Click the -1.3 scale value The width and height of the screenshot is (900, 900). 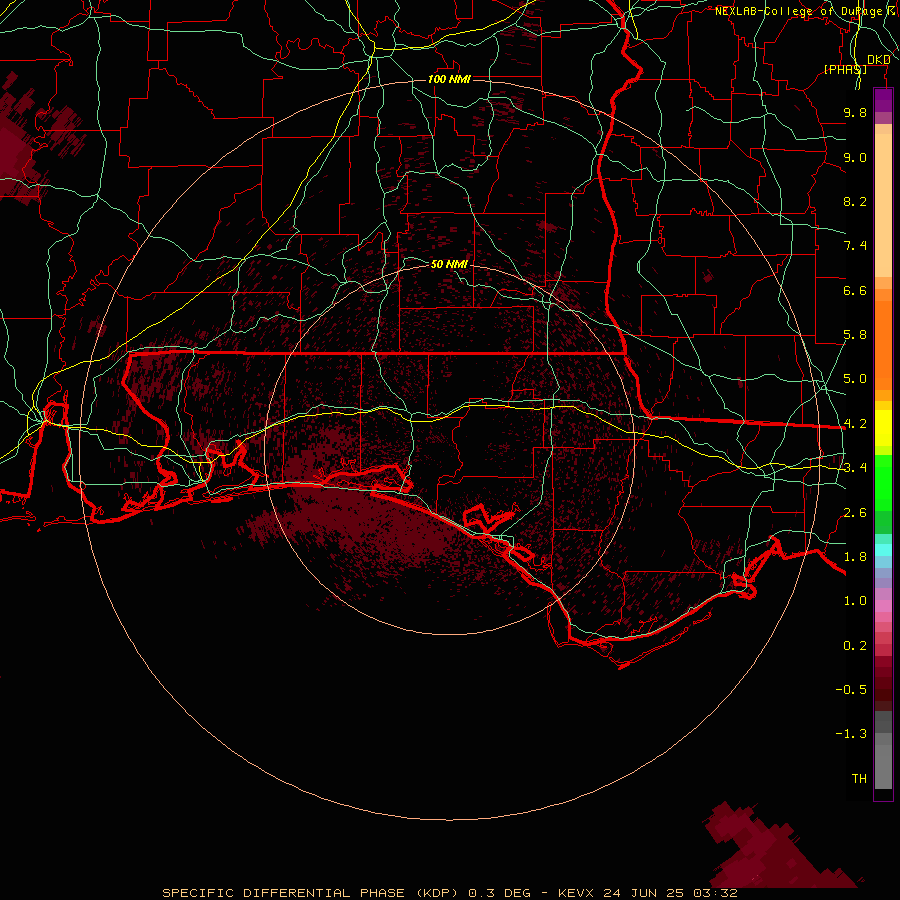pyautogui.click(x=851, y=734)
